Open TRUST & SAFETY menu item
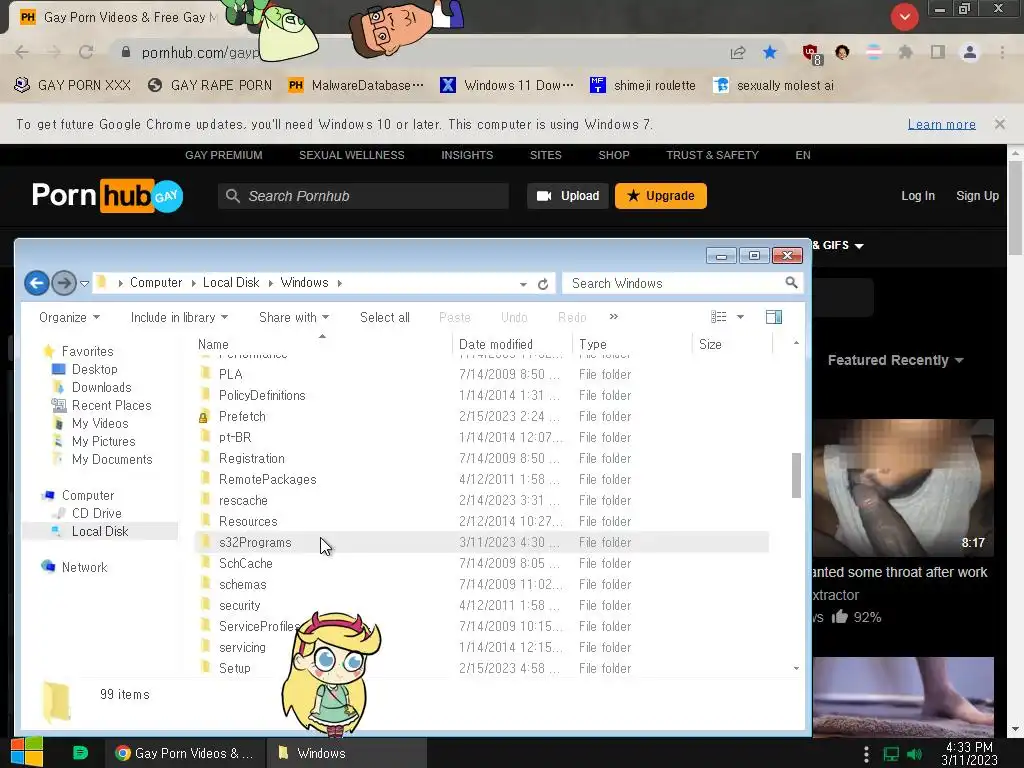The width and height of the screenshot is (1024, 768). (712, 155)
